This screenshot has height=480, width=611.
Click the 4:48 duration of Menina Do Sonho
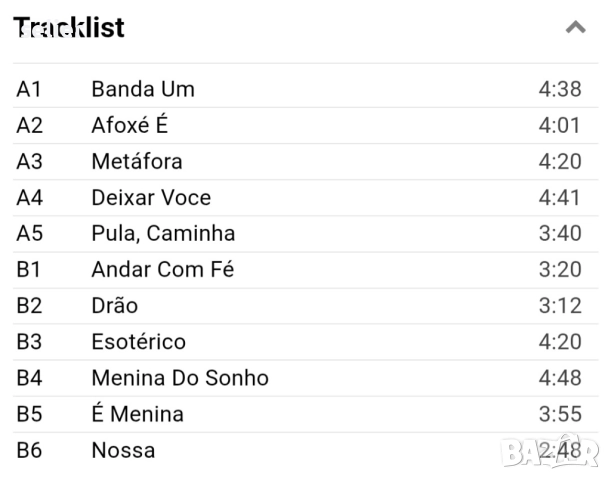pyautogui.click(x=559, y=378)
